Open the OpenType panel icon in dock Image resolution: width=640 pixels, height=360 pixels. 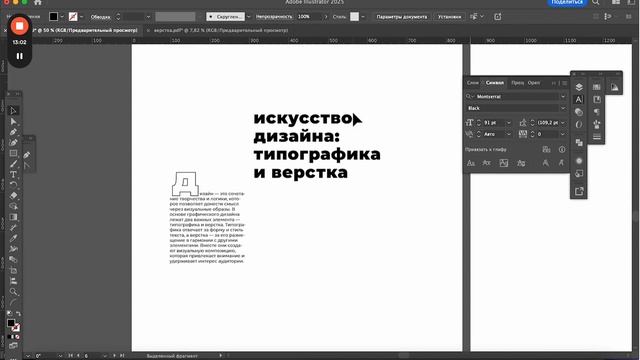579,124
